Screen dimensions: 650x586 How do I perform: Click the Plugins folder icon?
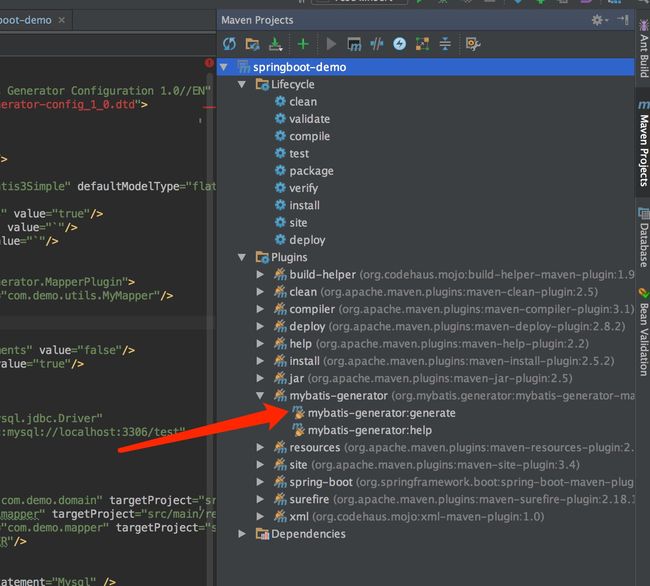(x=262, y=257)
